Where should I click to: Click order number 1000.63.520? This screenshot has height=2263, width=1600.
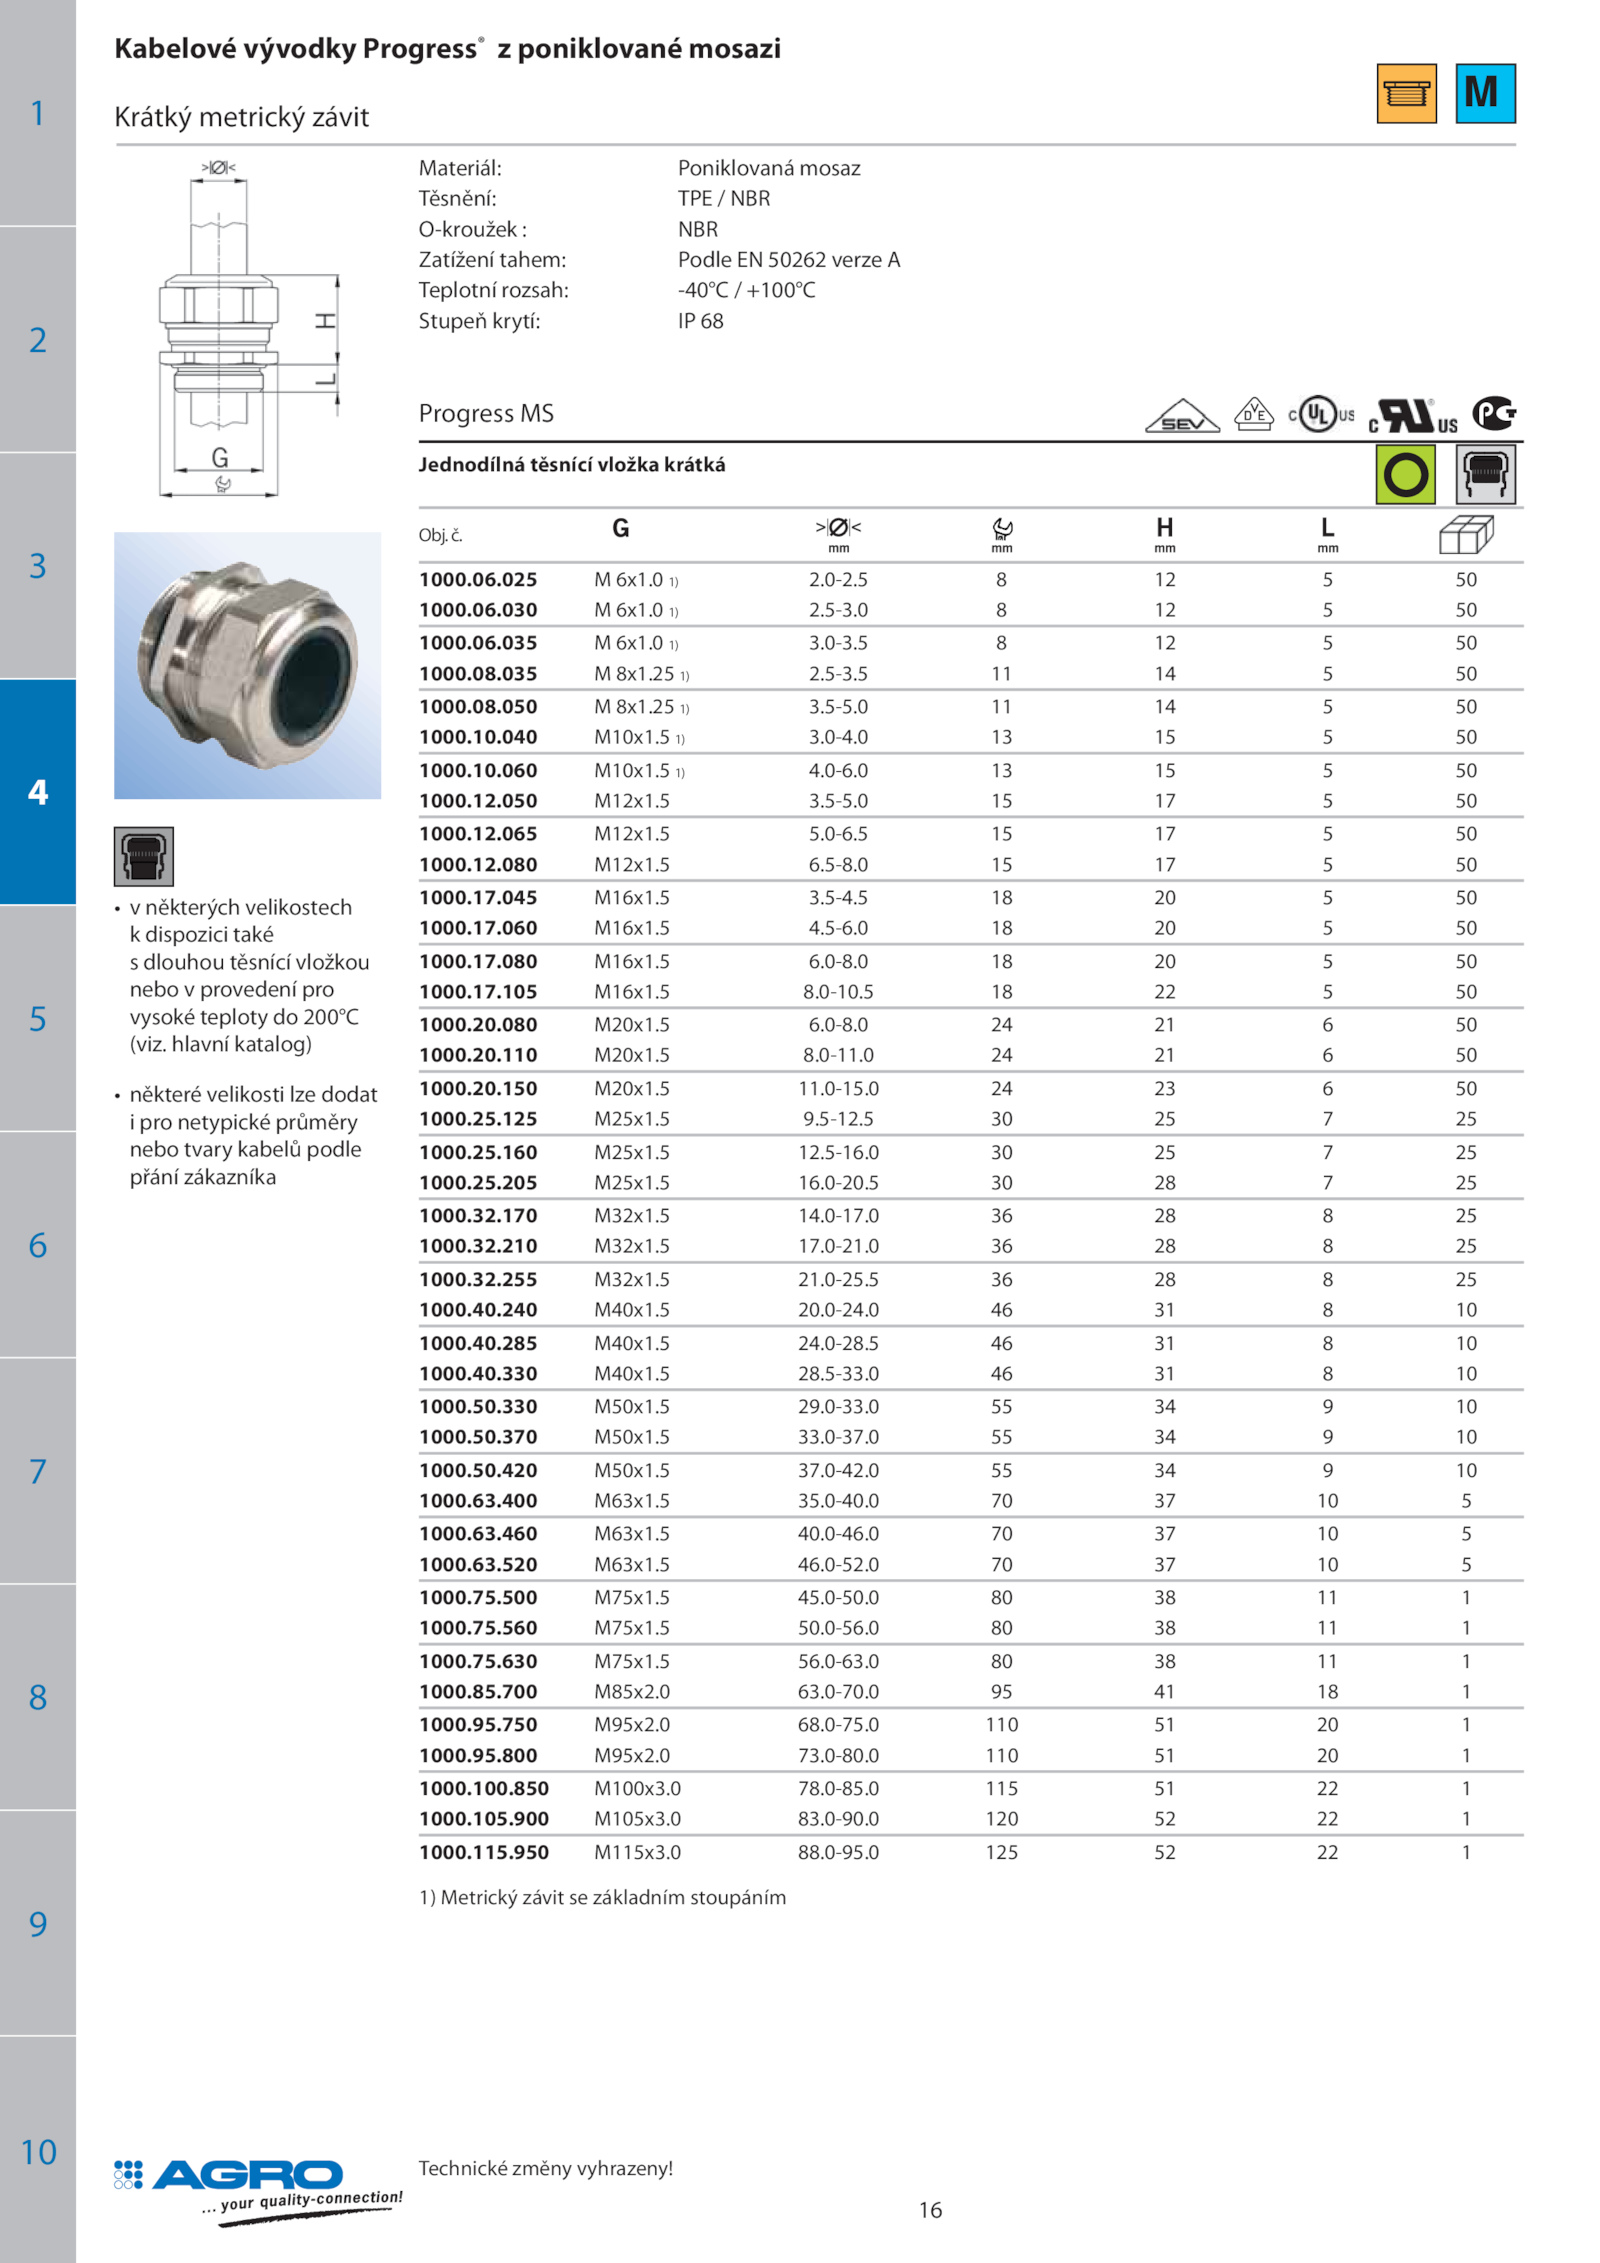click(x=478, y=1565)
